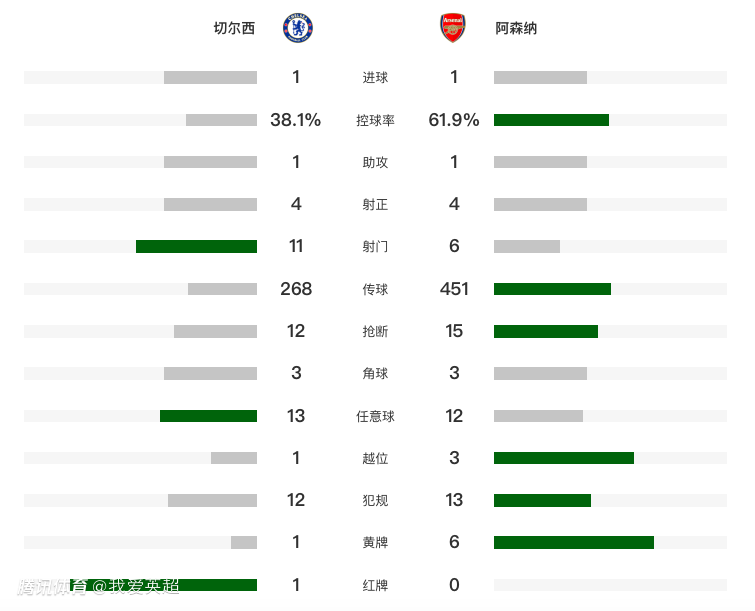Click the 红牌 red card label
The width and height of the screenshot is (755, 611).
pos(375,585)
